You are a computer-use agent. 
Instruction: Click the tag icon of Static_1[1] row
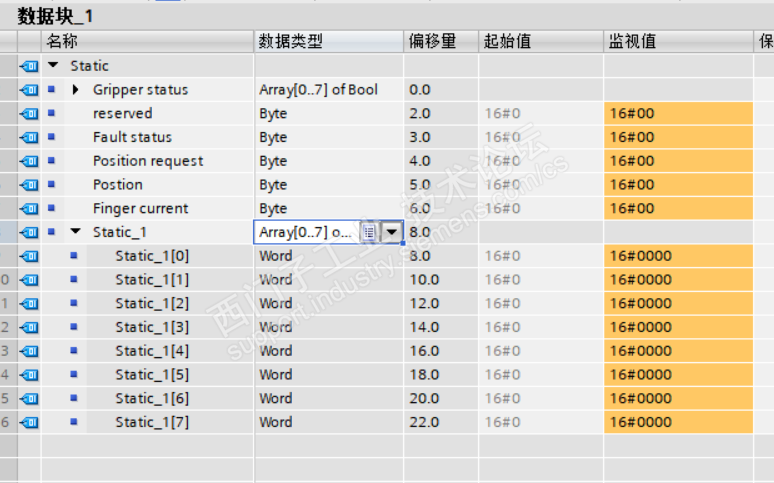[30, 280]
